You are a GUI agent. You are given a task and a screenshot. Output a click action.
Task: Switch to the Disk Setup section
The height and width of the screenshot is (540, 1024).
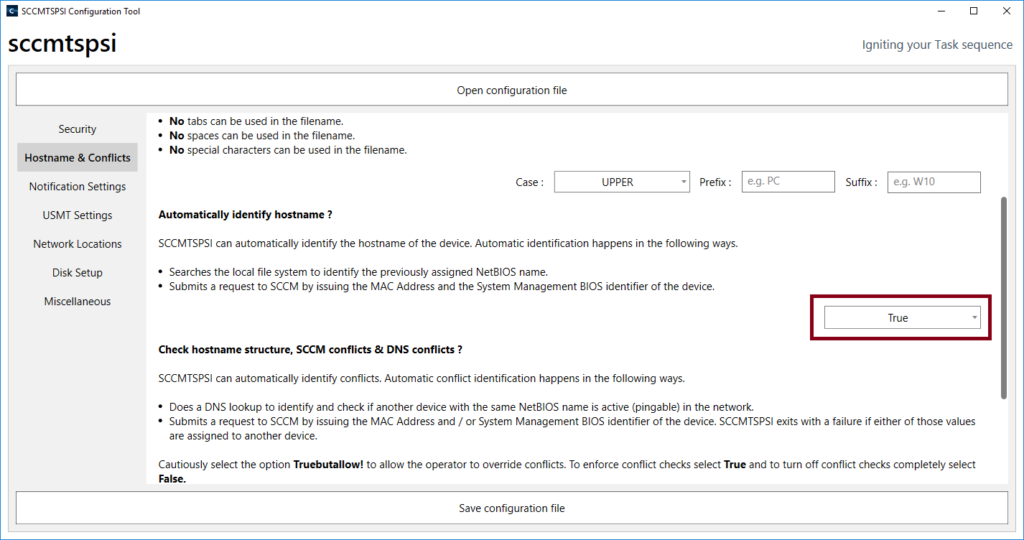click(77, 273)
